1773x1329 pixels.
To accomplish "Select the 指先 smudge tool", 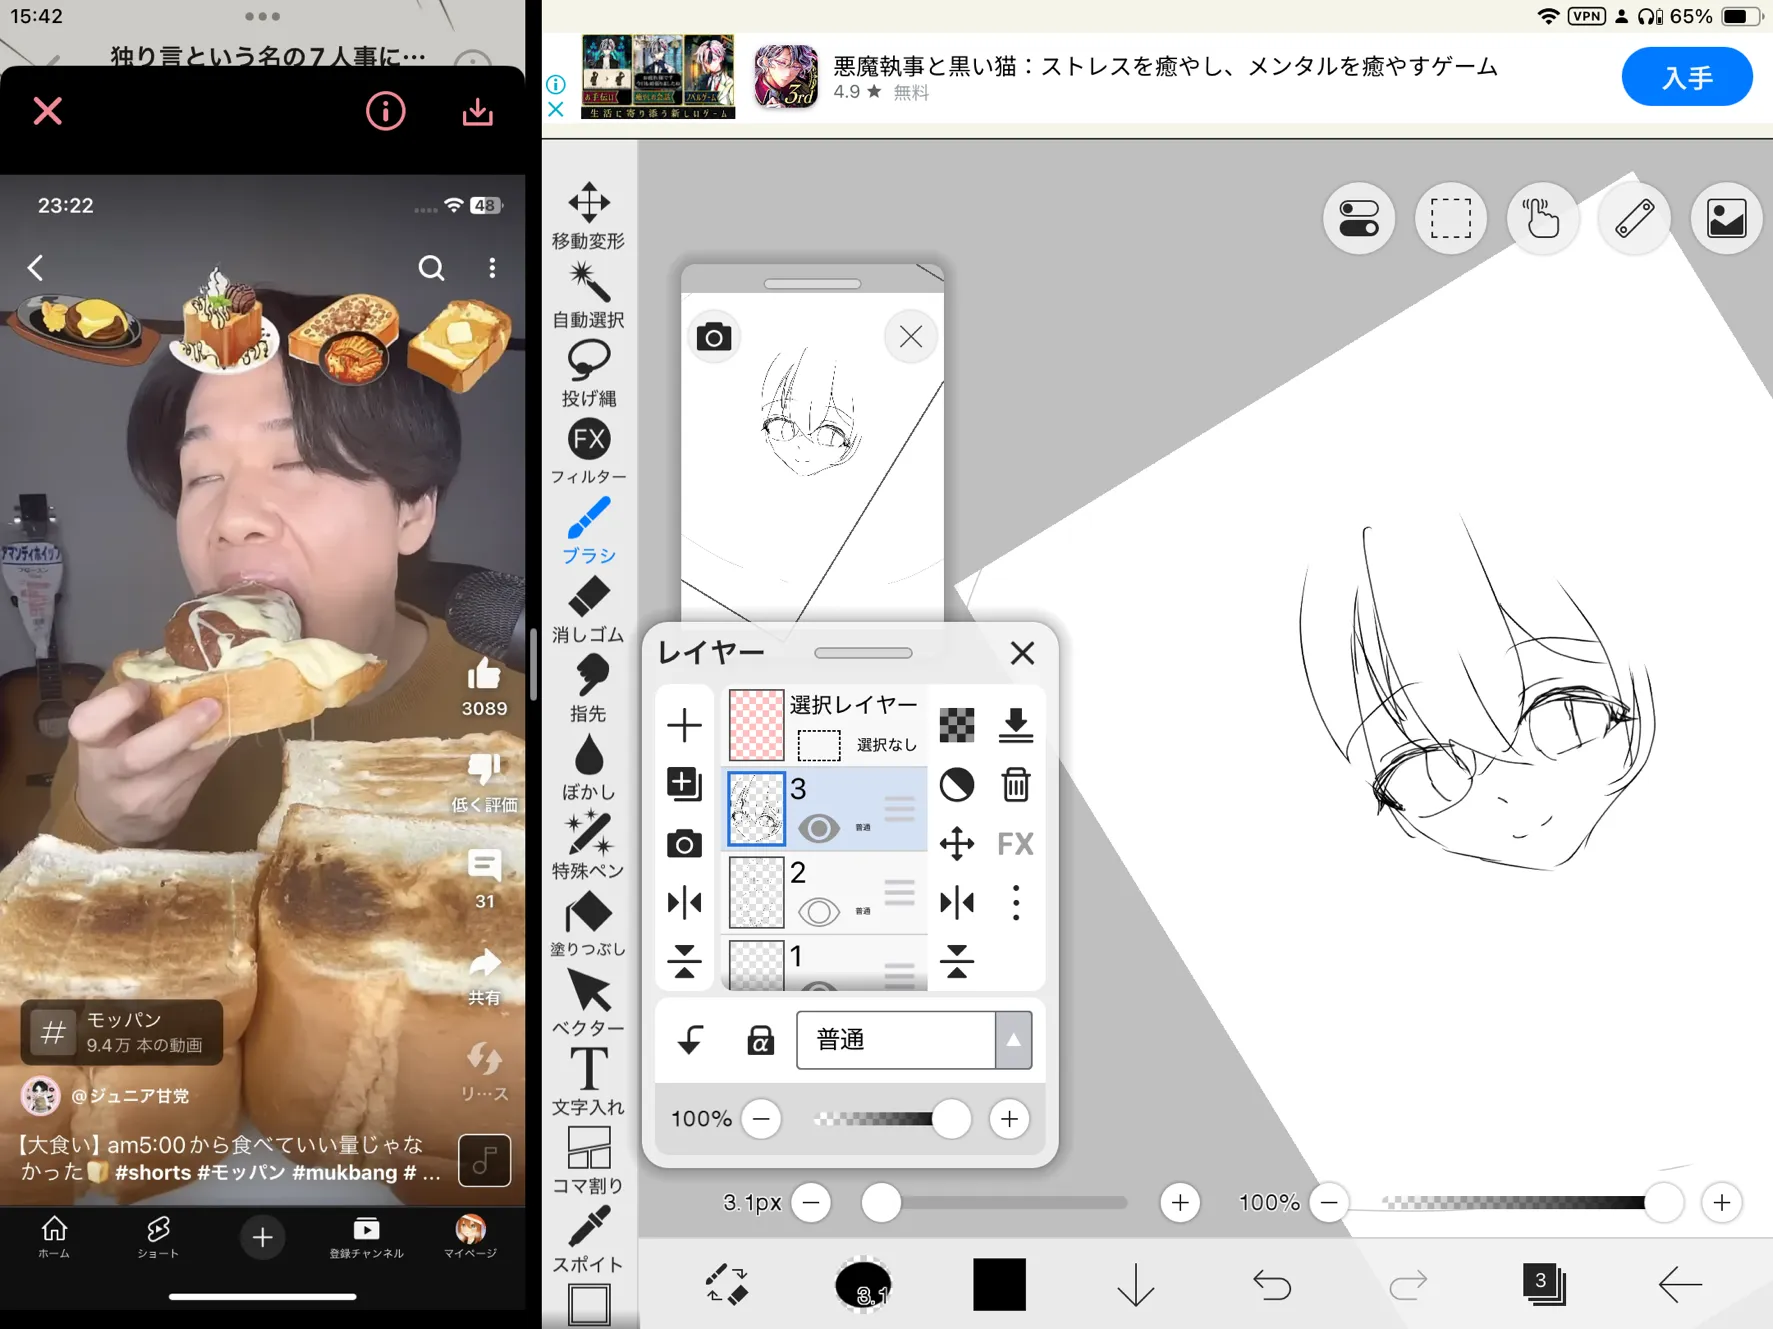I will (x=589, y=689).
